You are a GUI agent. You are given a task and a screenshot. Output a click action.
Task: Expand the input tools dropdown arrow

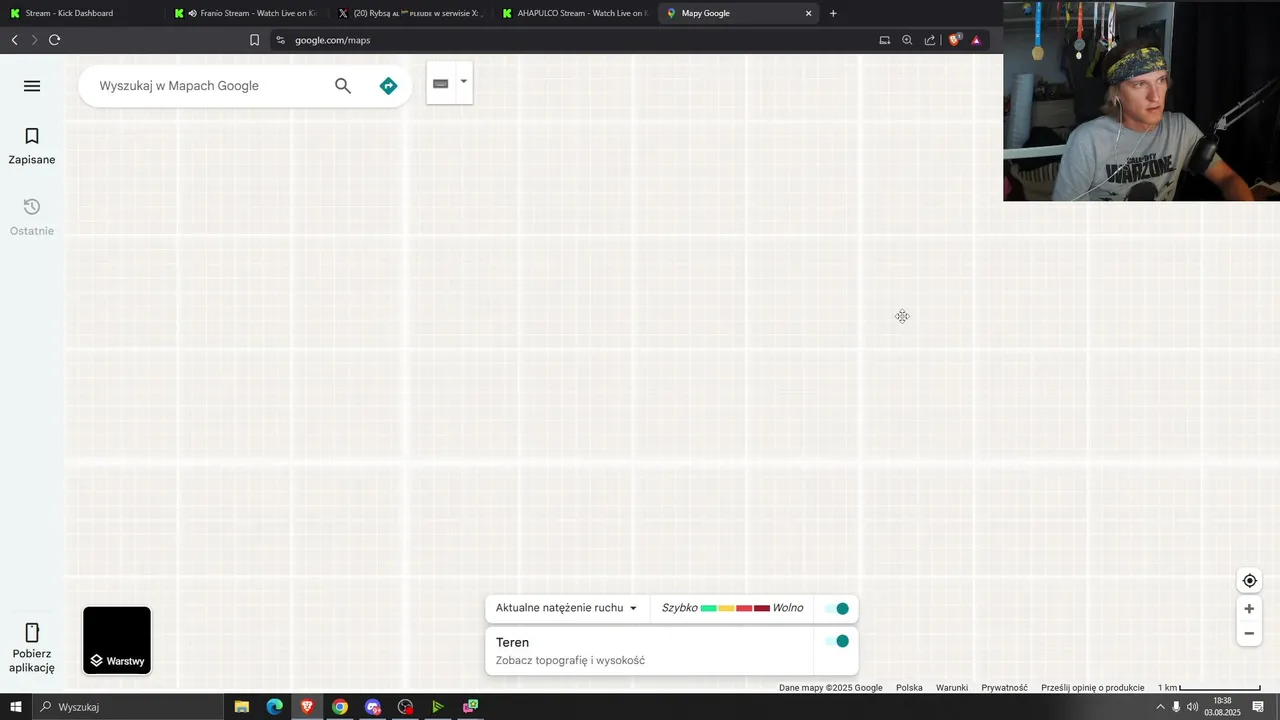pyautogui.click(x=463, y=82)
